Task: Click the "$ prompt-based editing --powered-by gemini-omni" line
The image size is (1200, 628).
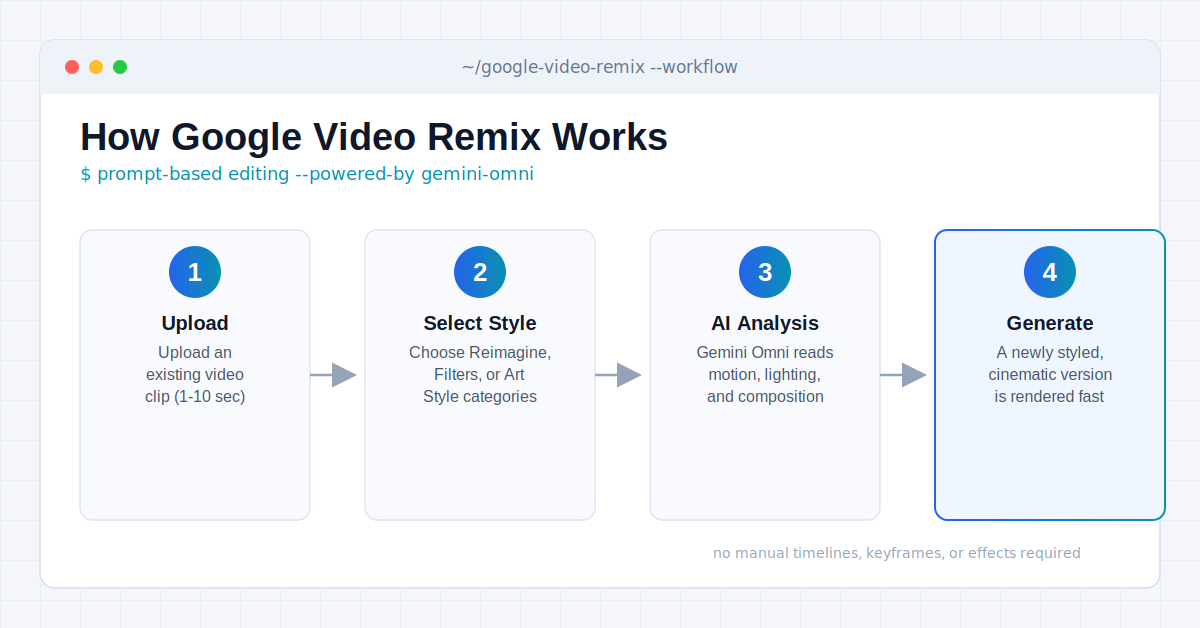Action: [x=307, y=174]
